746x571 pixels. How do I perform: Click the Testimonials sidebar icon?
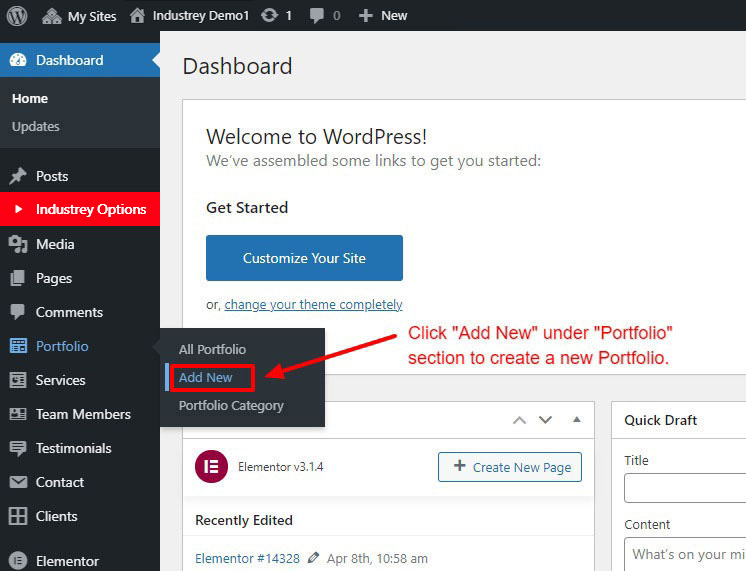tap(18, 448)
